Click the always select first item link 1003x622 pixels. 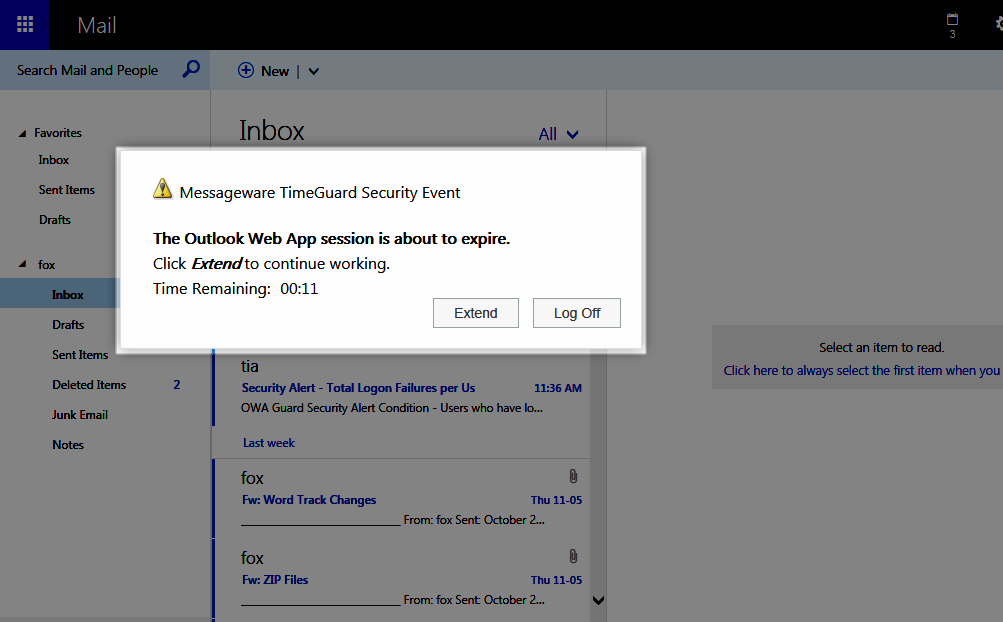pyautogui.click(x=862, y=371)
